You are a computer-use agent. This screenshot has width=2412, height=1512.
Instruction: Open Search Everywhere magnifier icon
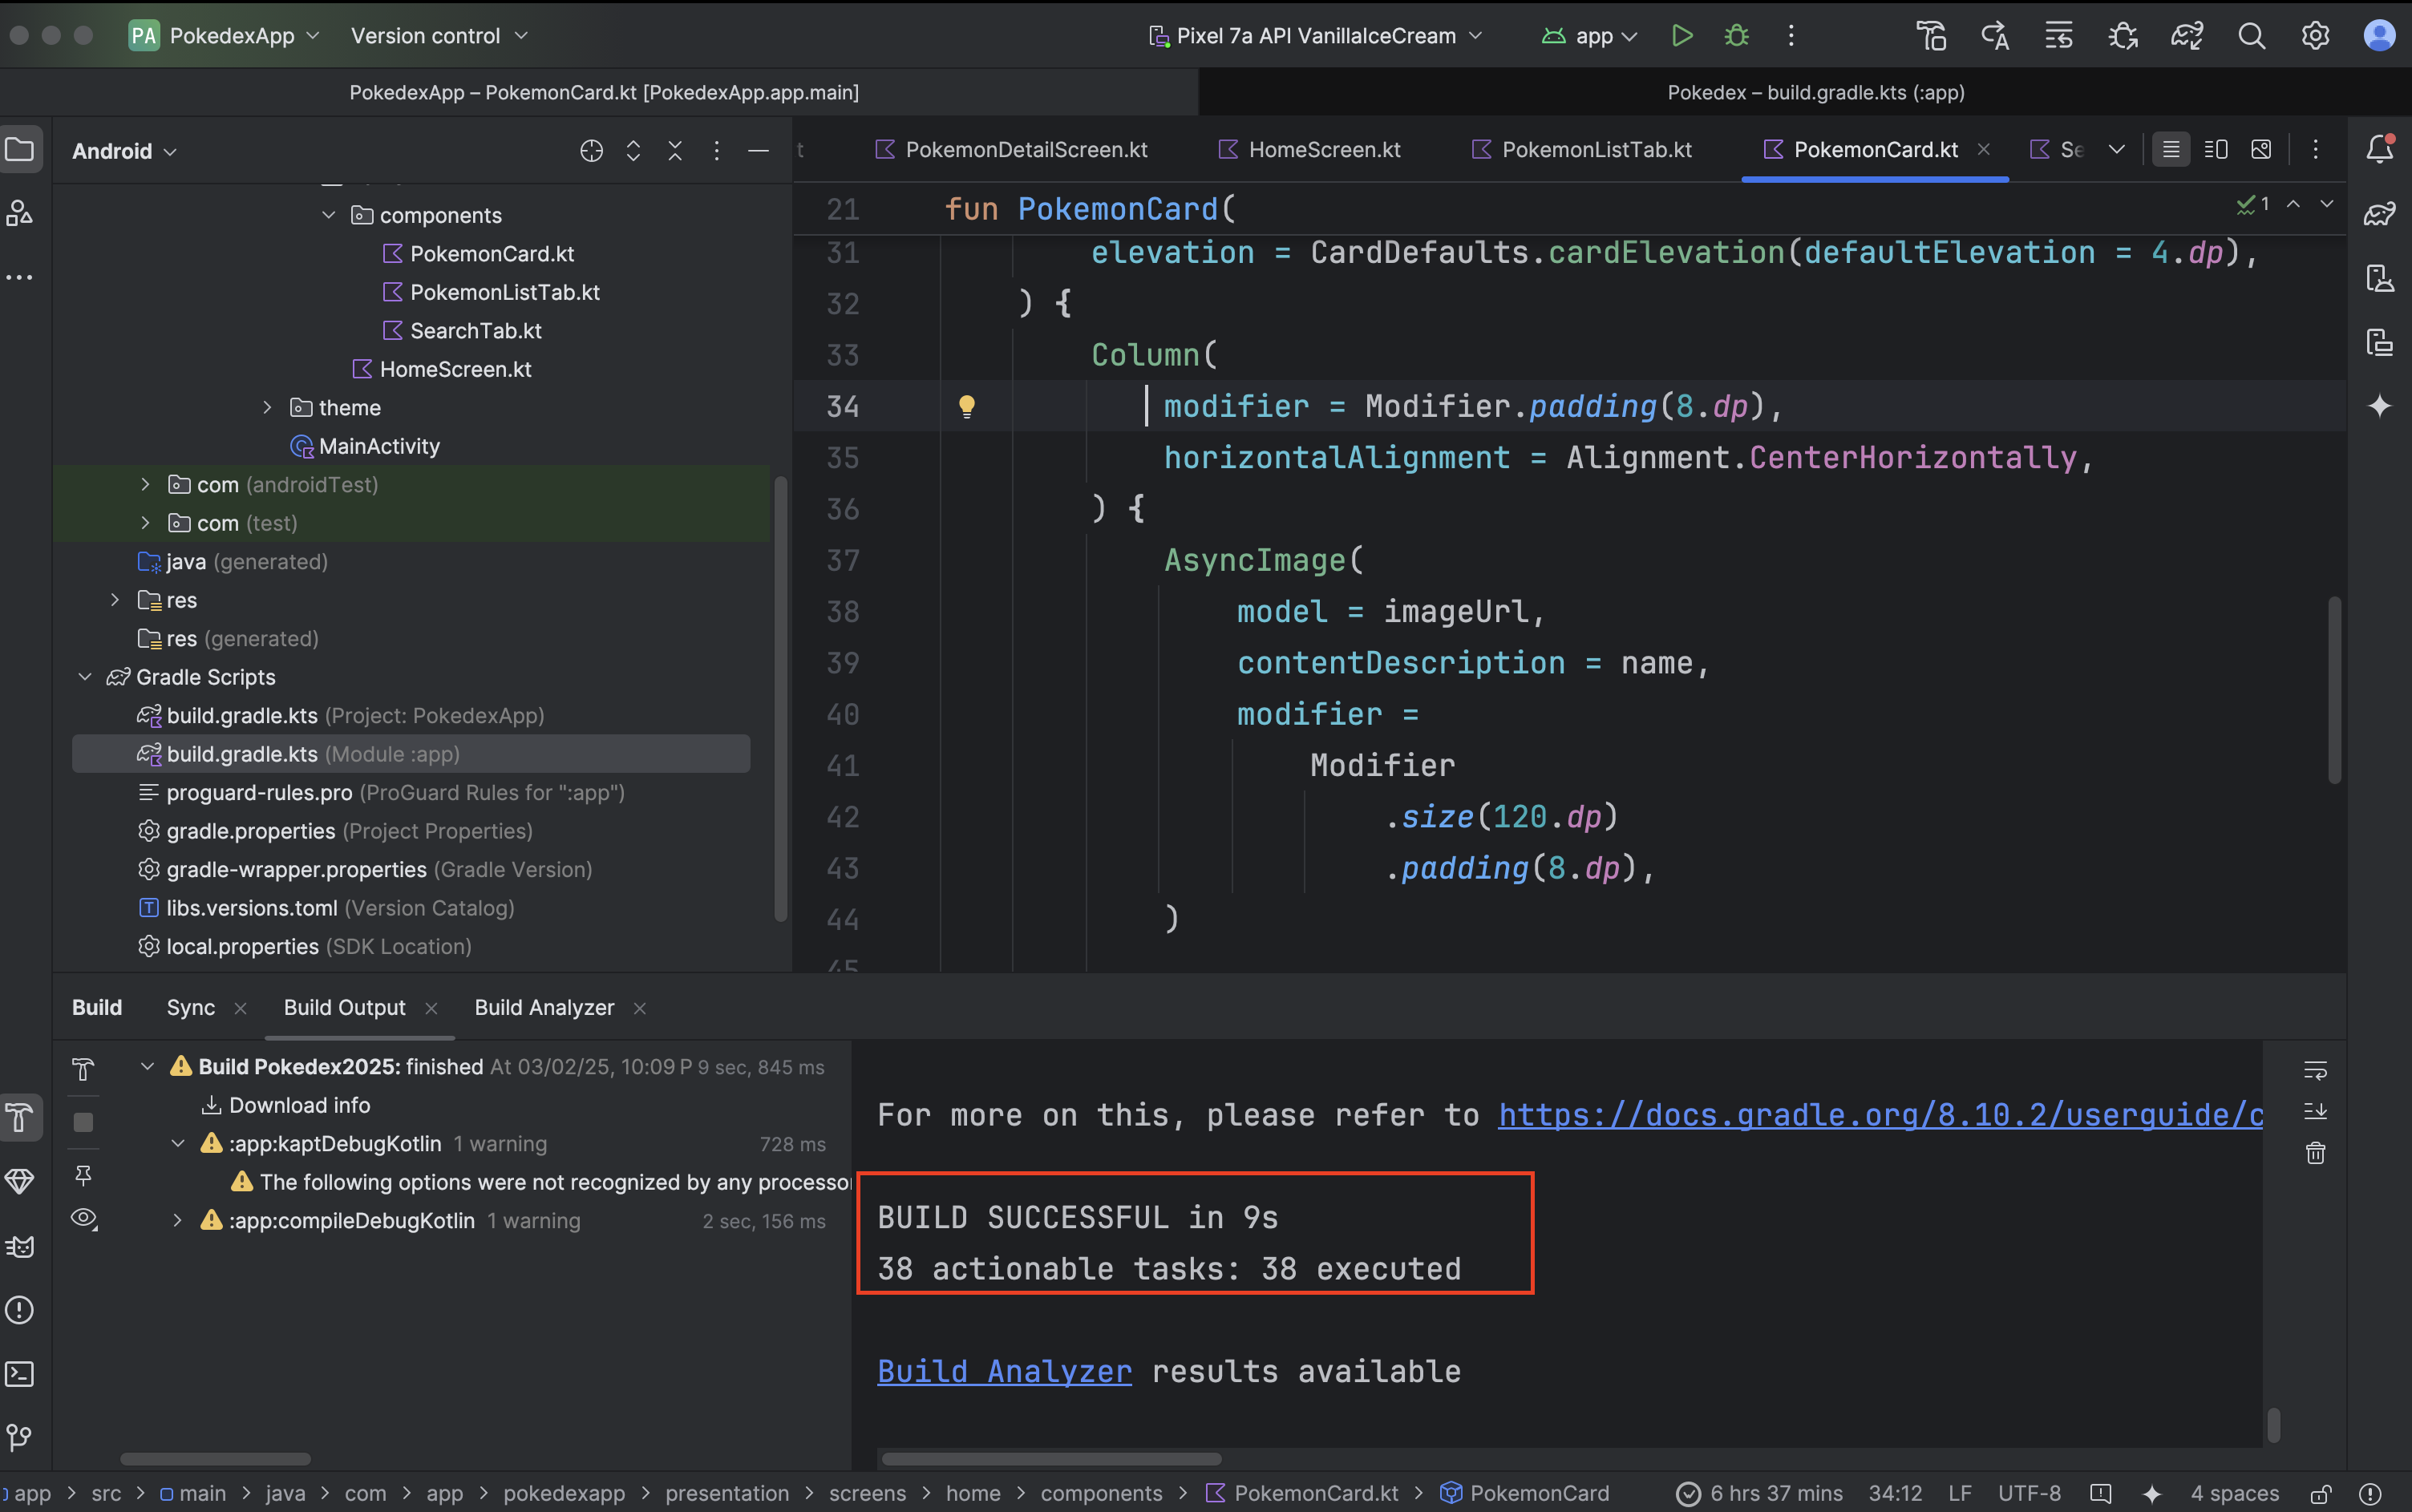(2251, 36)
